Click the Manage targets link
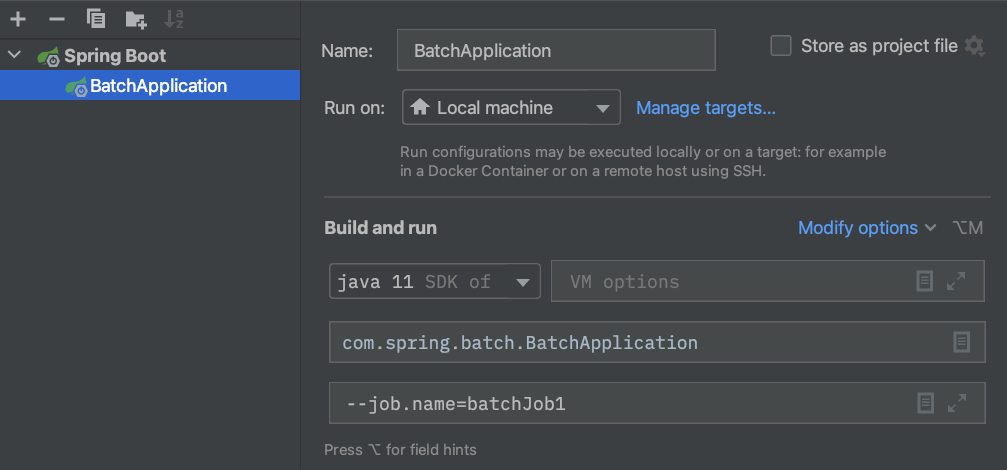 tap(706, 108)
